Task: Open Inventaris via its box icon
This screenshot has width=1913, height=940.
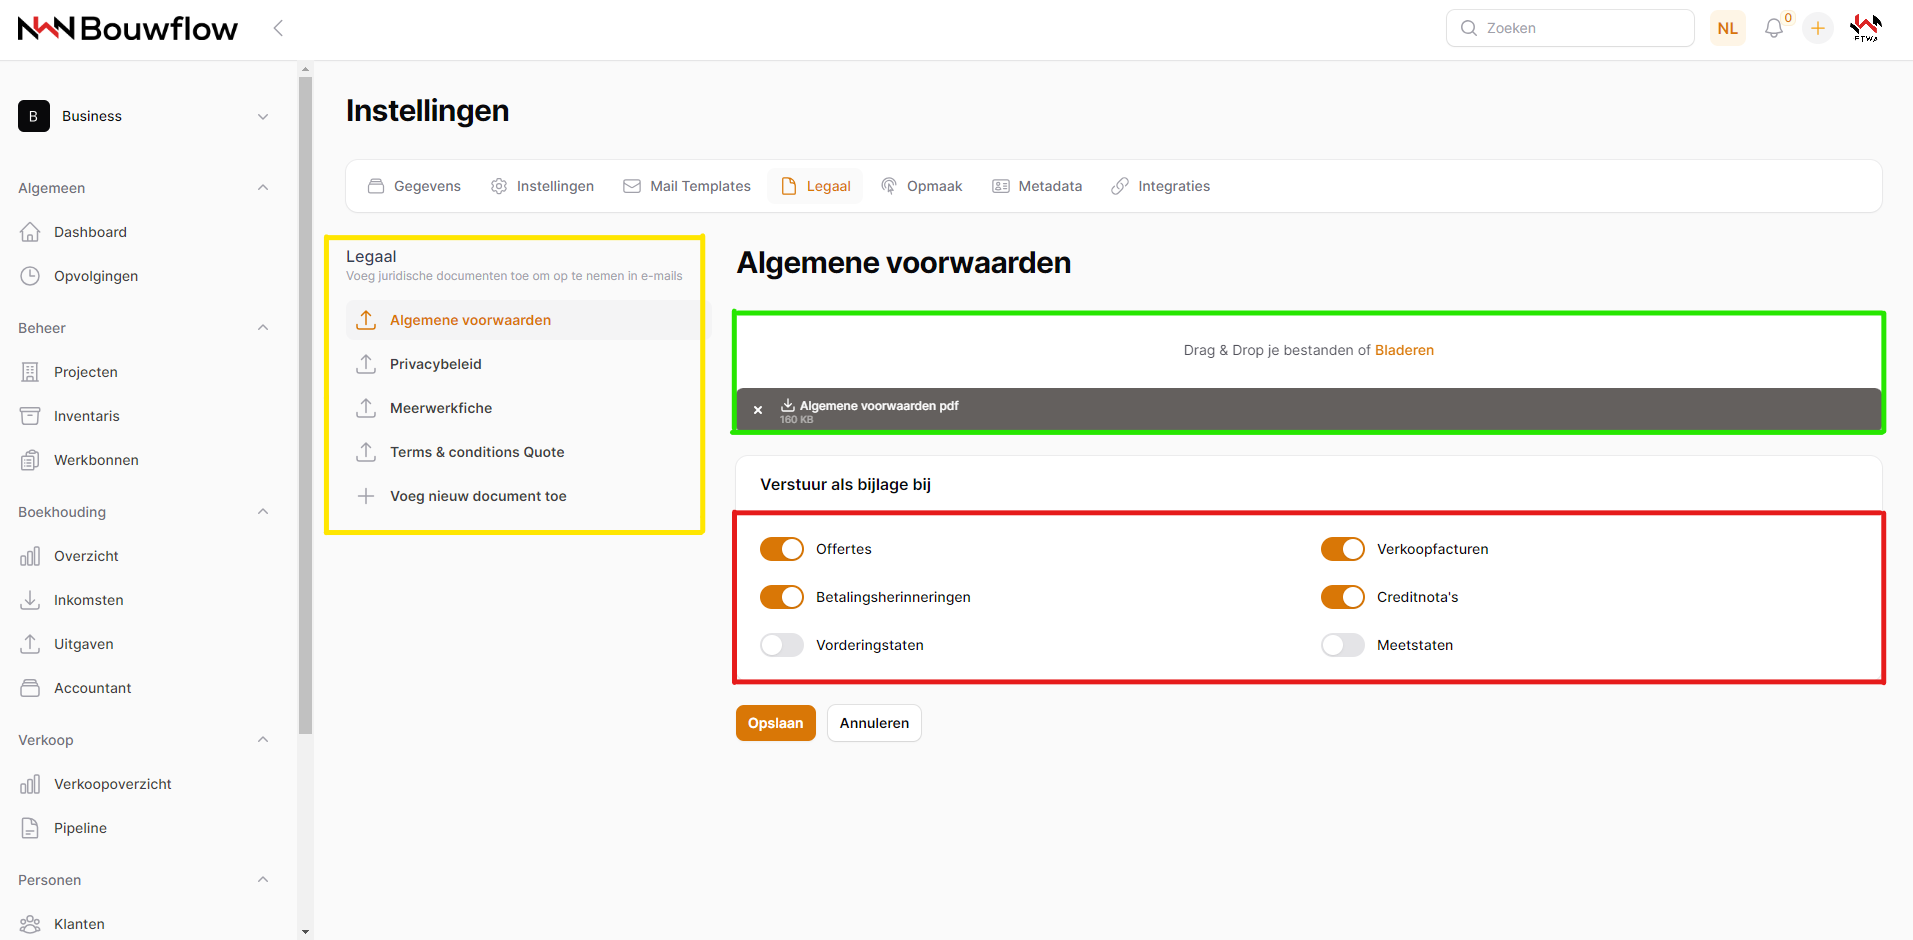Action: click(30, 416)
